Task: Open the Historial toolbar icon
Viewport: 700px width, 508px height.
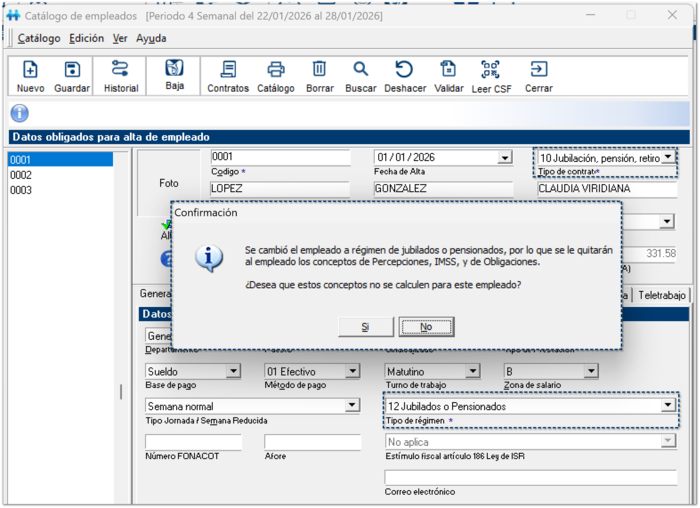Action: (120, 70)
